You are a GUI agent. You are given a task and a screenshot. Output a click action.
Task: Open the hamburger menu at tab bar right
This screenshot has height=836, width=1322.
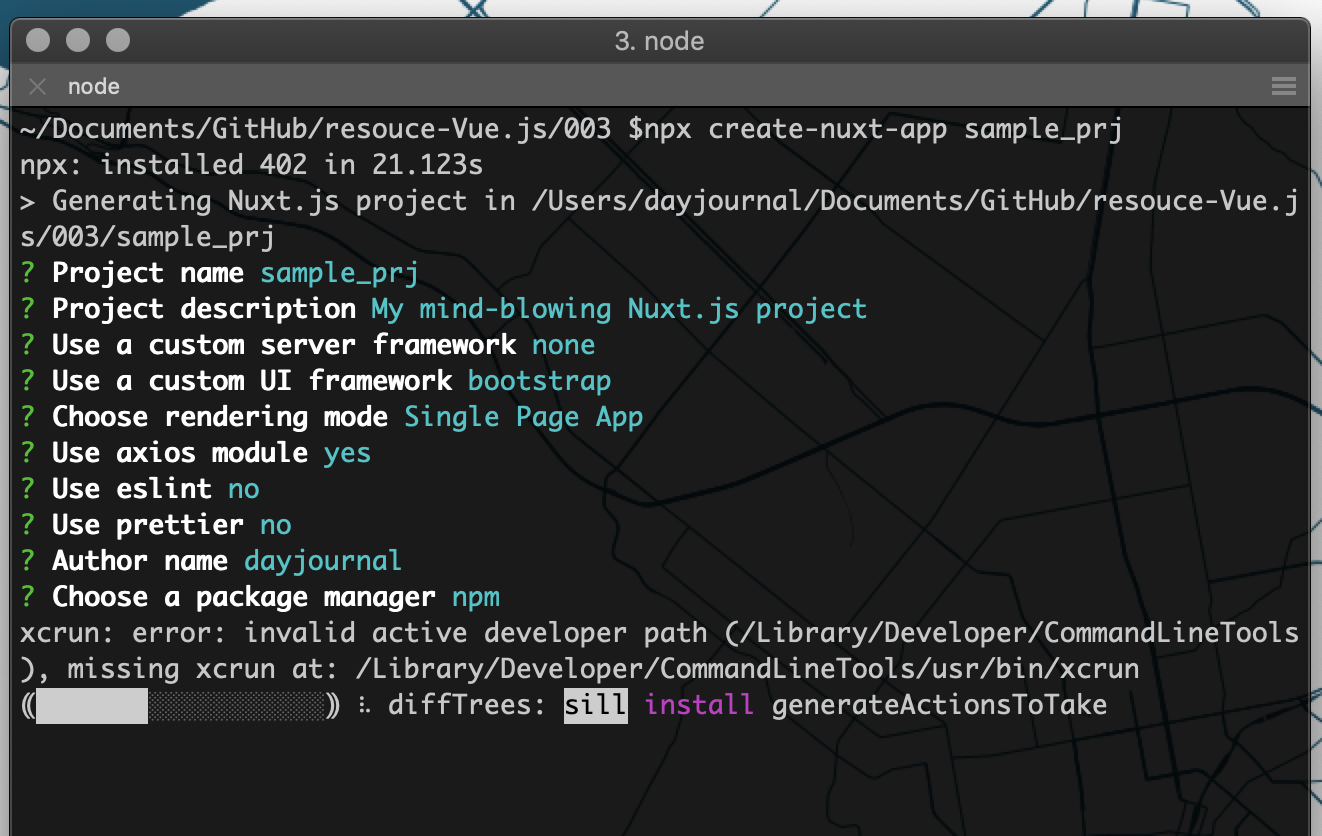click(1284, 87)
